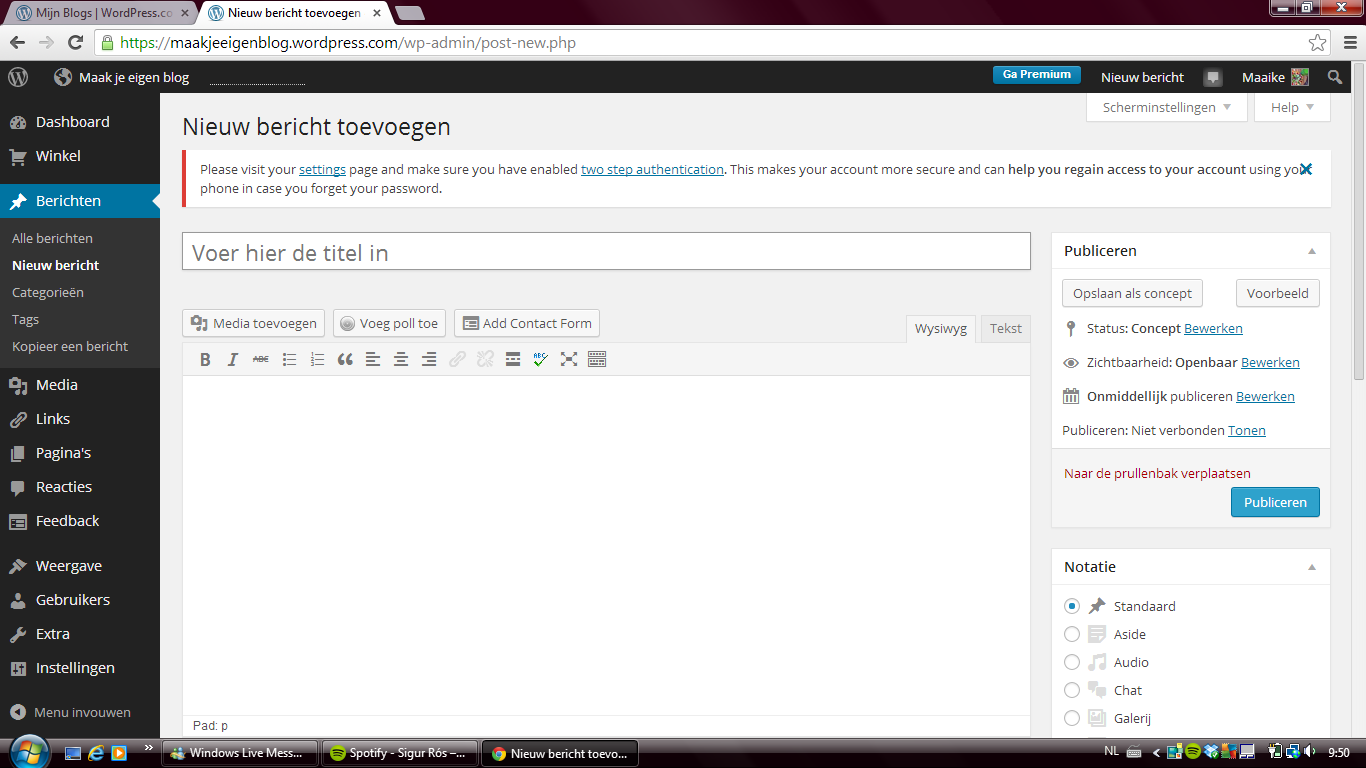Image resolution: width=1366 pixels, height=768 pixels.
Task: Choose the Audio post format
Action: pyautogui.click(x=1072, y=662)
